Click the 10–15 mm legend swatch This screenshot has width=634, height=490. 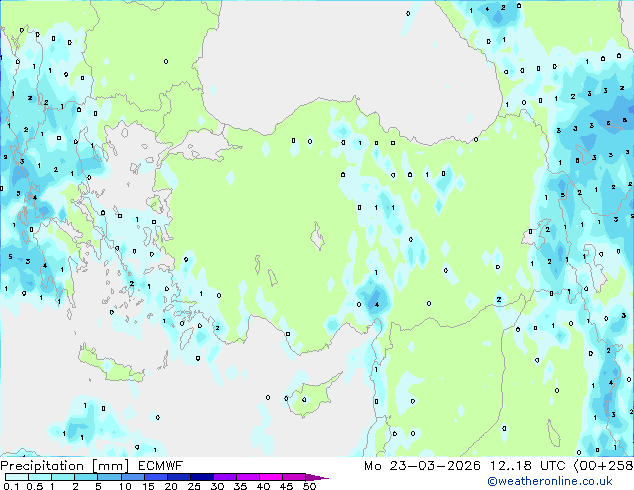132,477
